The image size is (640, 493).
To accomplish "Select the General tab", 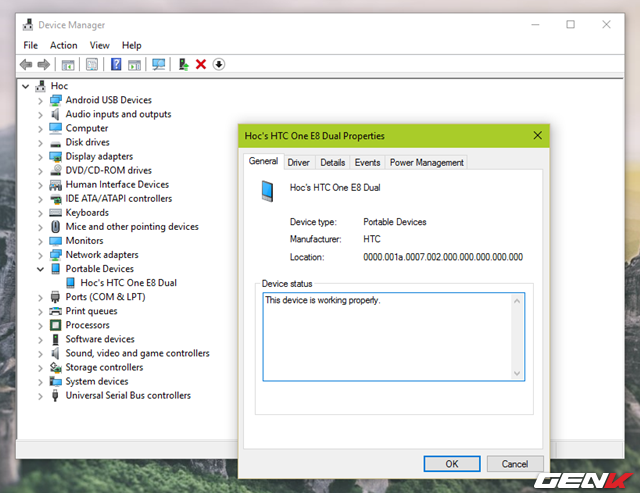I will [x=263, y=161].
